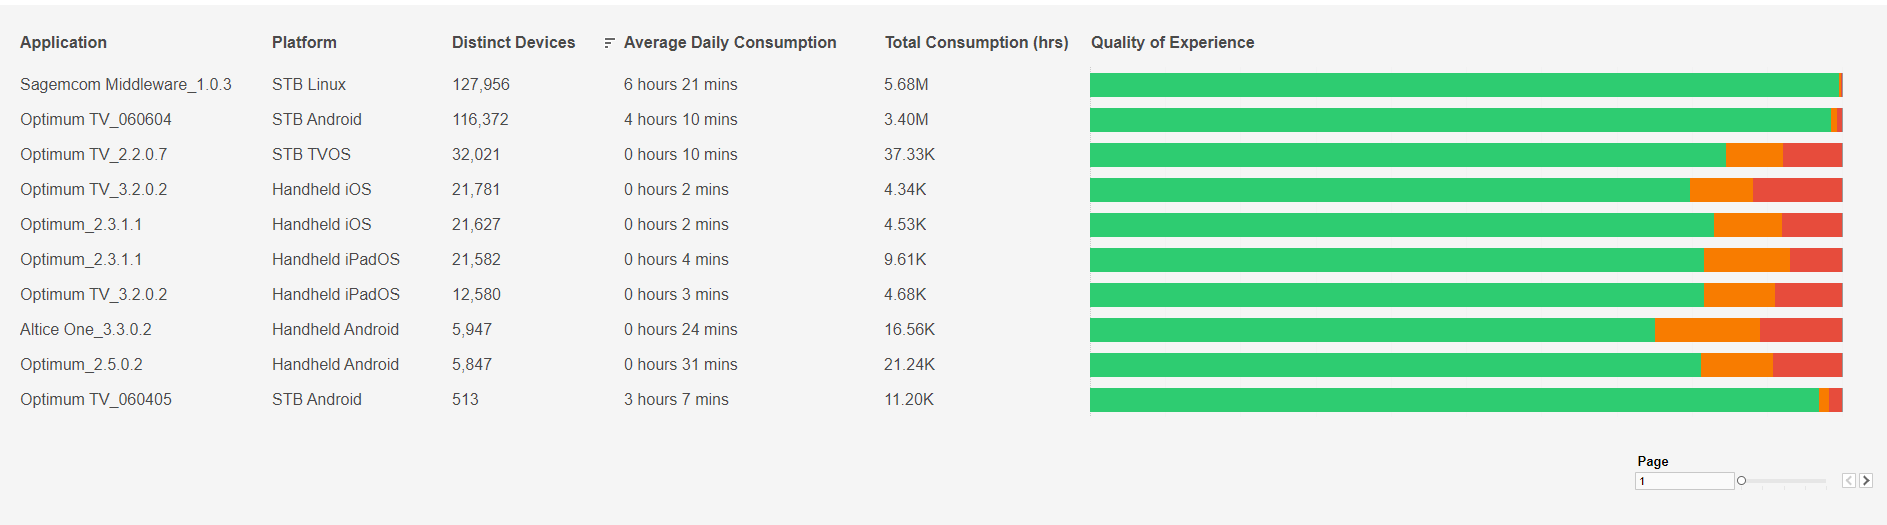The image size is (1887, 525).
Task: Click the previous page arrow
Action: click(x=1849, y=481)
